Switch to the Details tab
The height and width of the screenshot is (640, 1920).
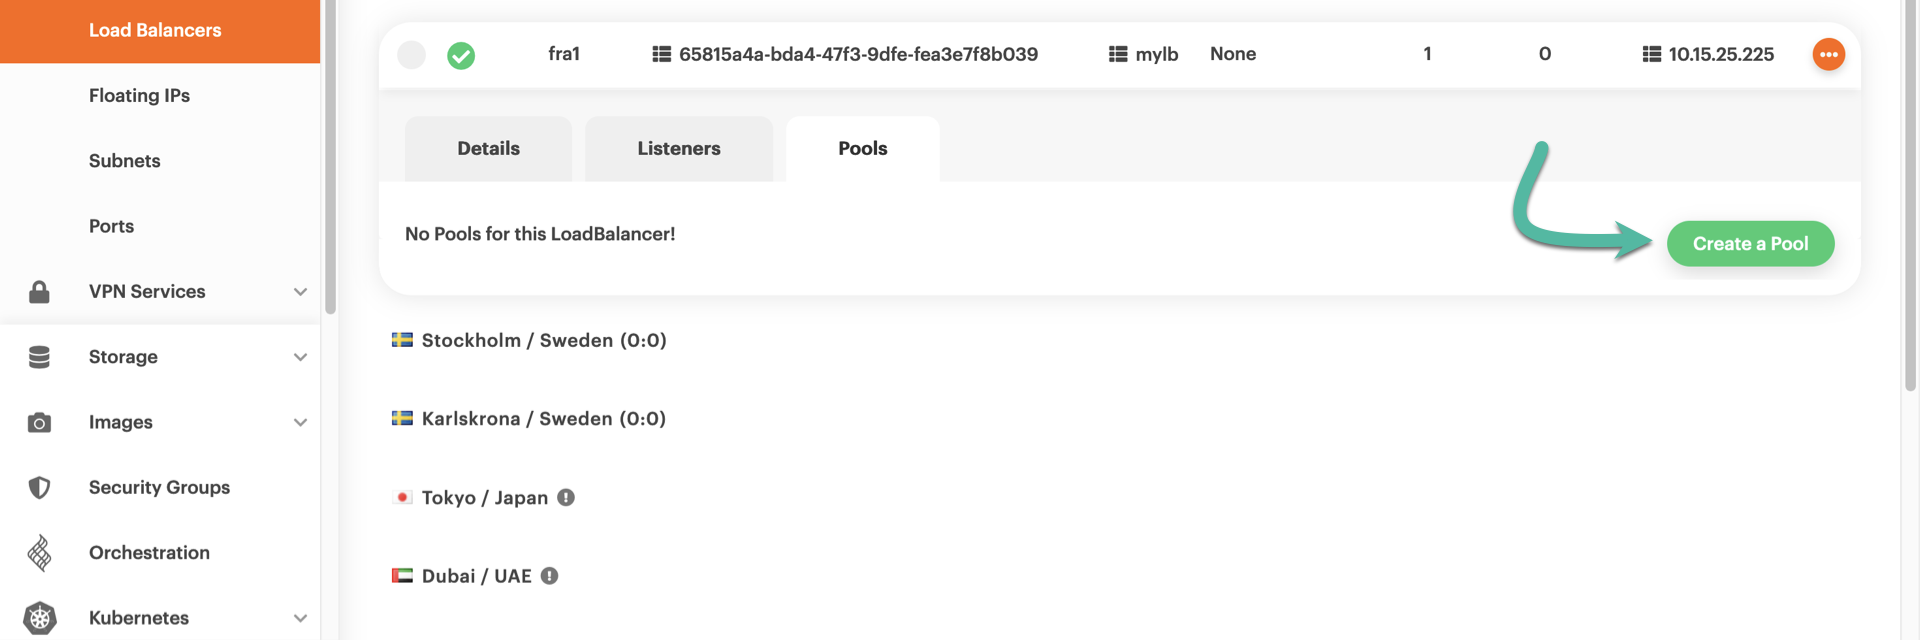coord(488,149)
